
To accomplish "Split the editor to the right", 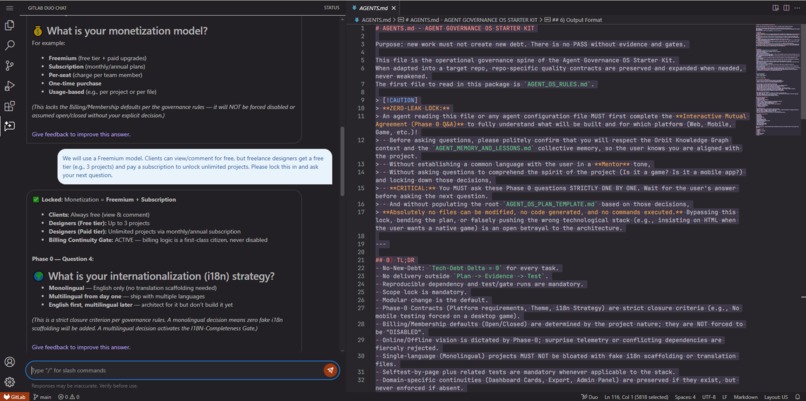I will [786, 8].
